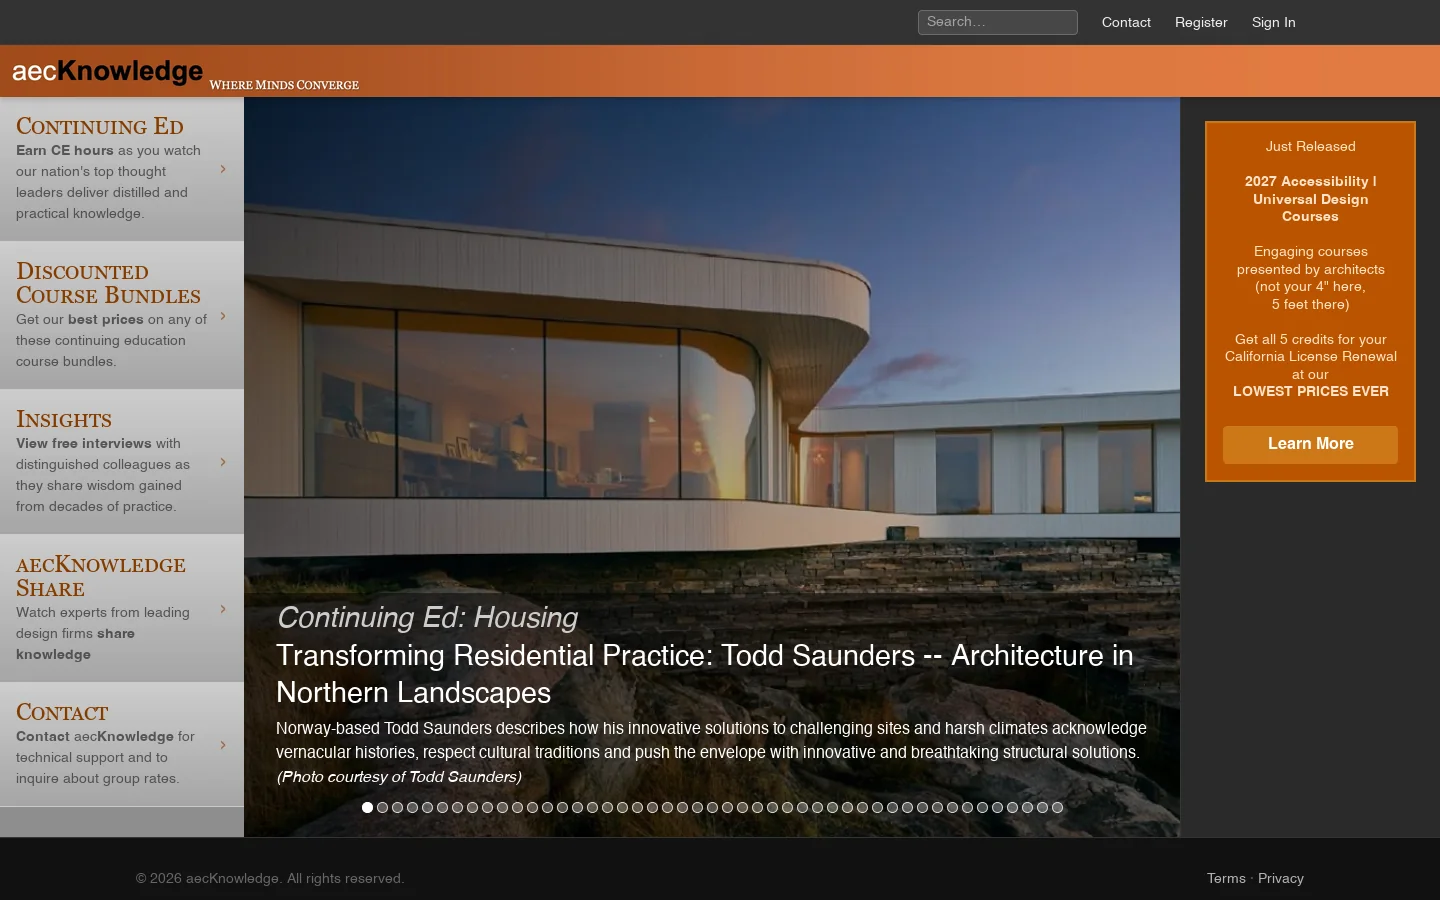Click the "LOWEST PRICES EVER" text
This screenshot has height=900, width=1440.
pyautogui.click(x=1310, y=391)
